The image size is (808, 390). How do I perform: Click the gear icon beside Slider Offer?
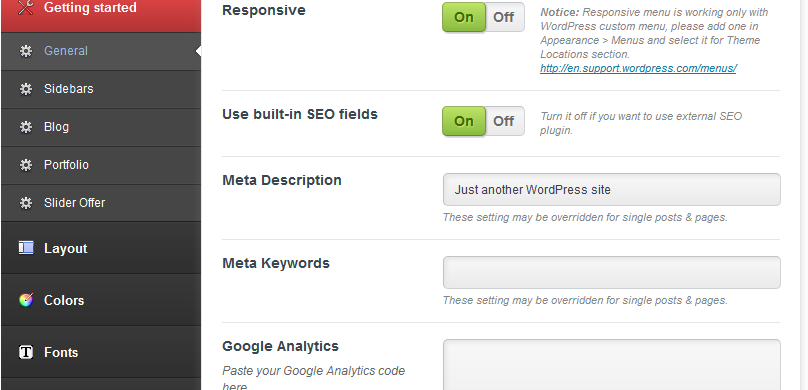[x=26, y=203]
